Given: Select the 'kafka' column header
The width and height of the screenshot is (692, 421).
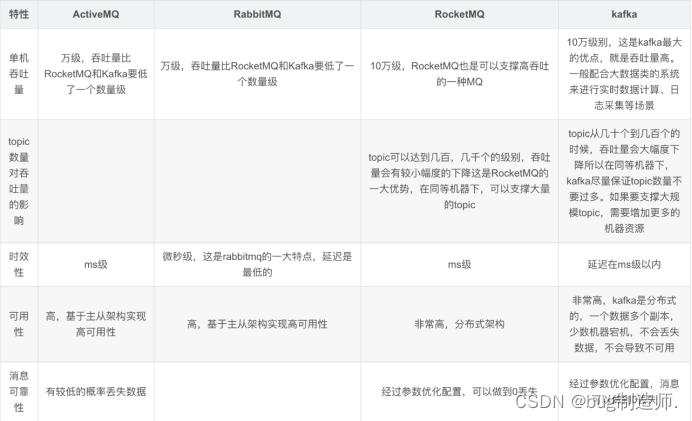Looking at the screenshot, I should pyautogui.click(x=624, y=14).
